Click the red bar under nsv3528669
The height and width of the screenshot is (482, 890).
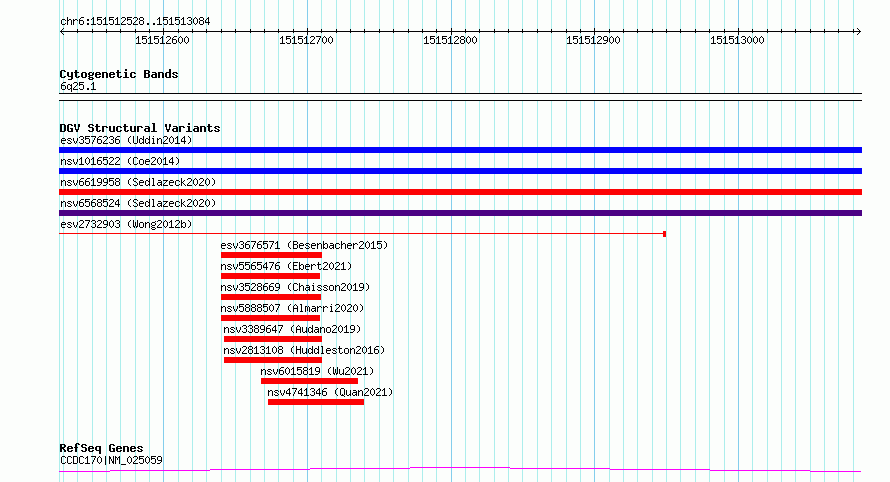[x=271, y=297]
